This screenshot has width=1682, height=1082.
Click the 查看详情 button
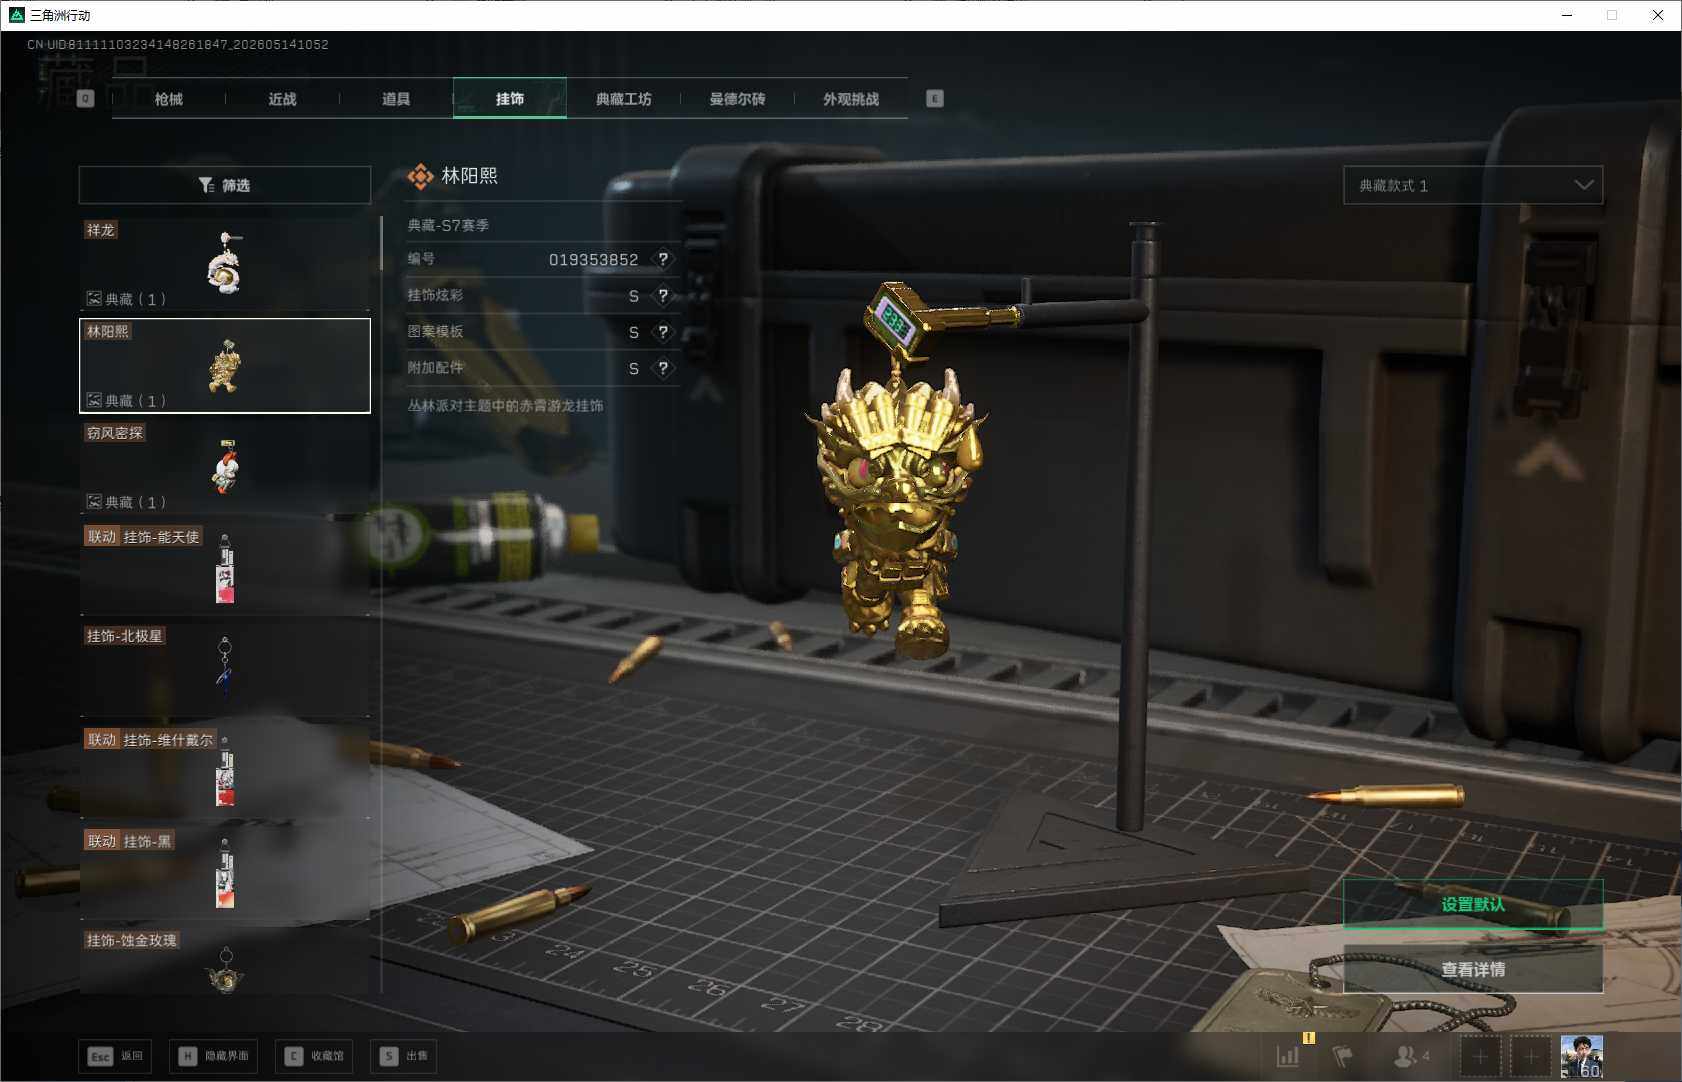coord(1473,969)
